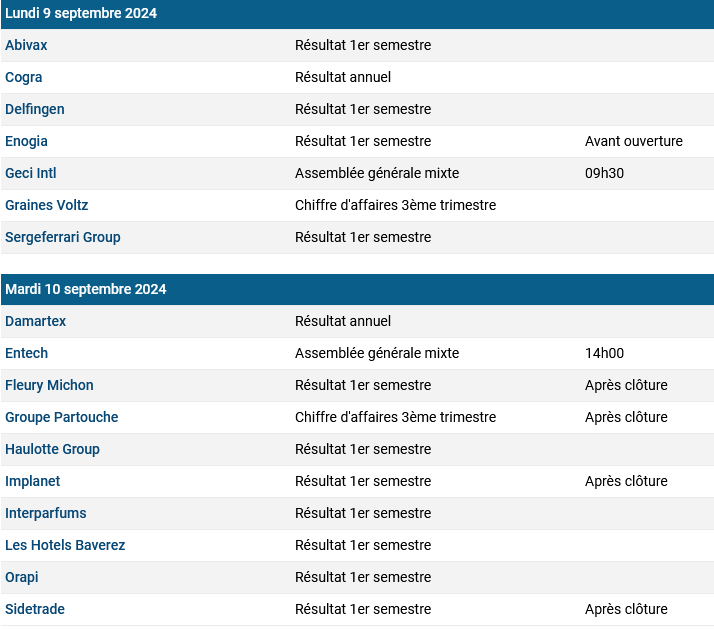Click the 09h30 time for Geci Intl

(604, 173)
